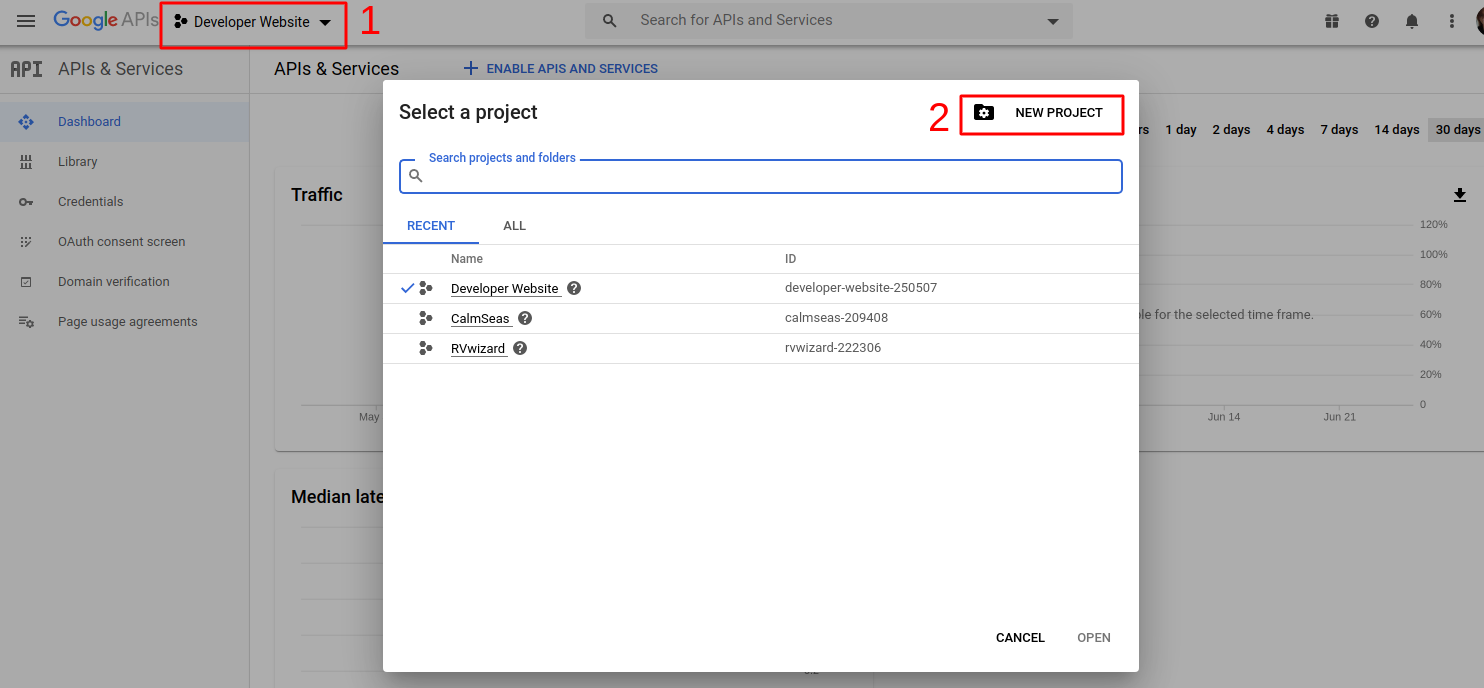Select the 1 day time range

coord(1181,130)
